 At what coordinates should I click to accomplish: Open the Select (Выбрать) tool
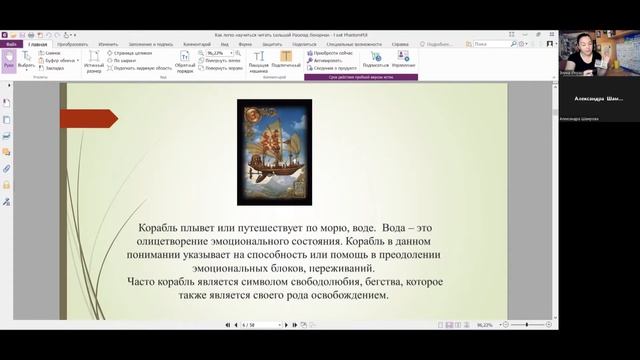click(27, 60)
